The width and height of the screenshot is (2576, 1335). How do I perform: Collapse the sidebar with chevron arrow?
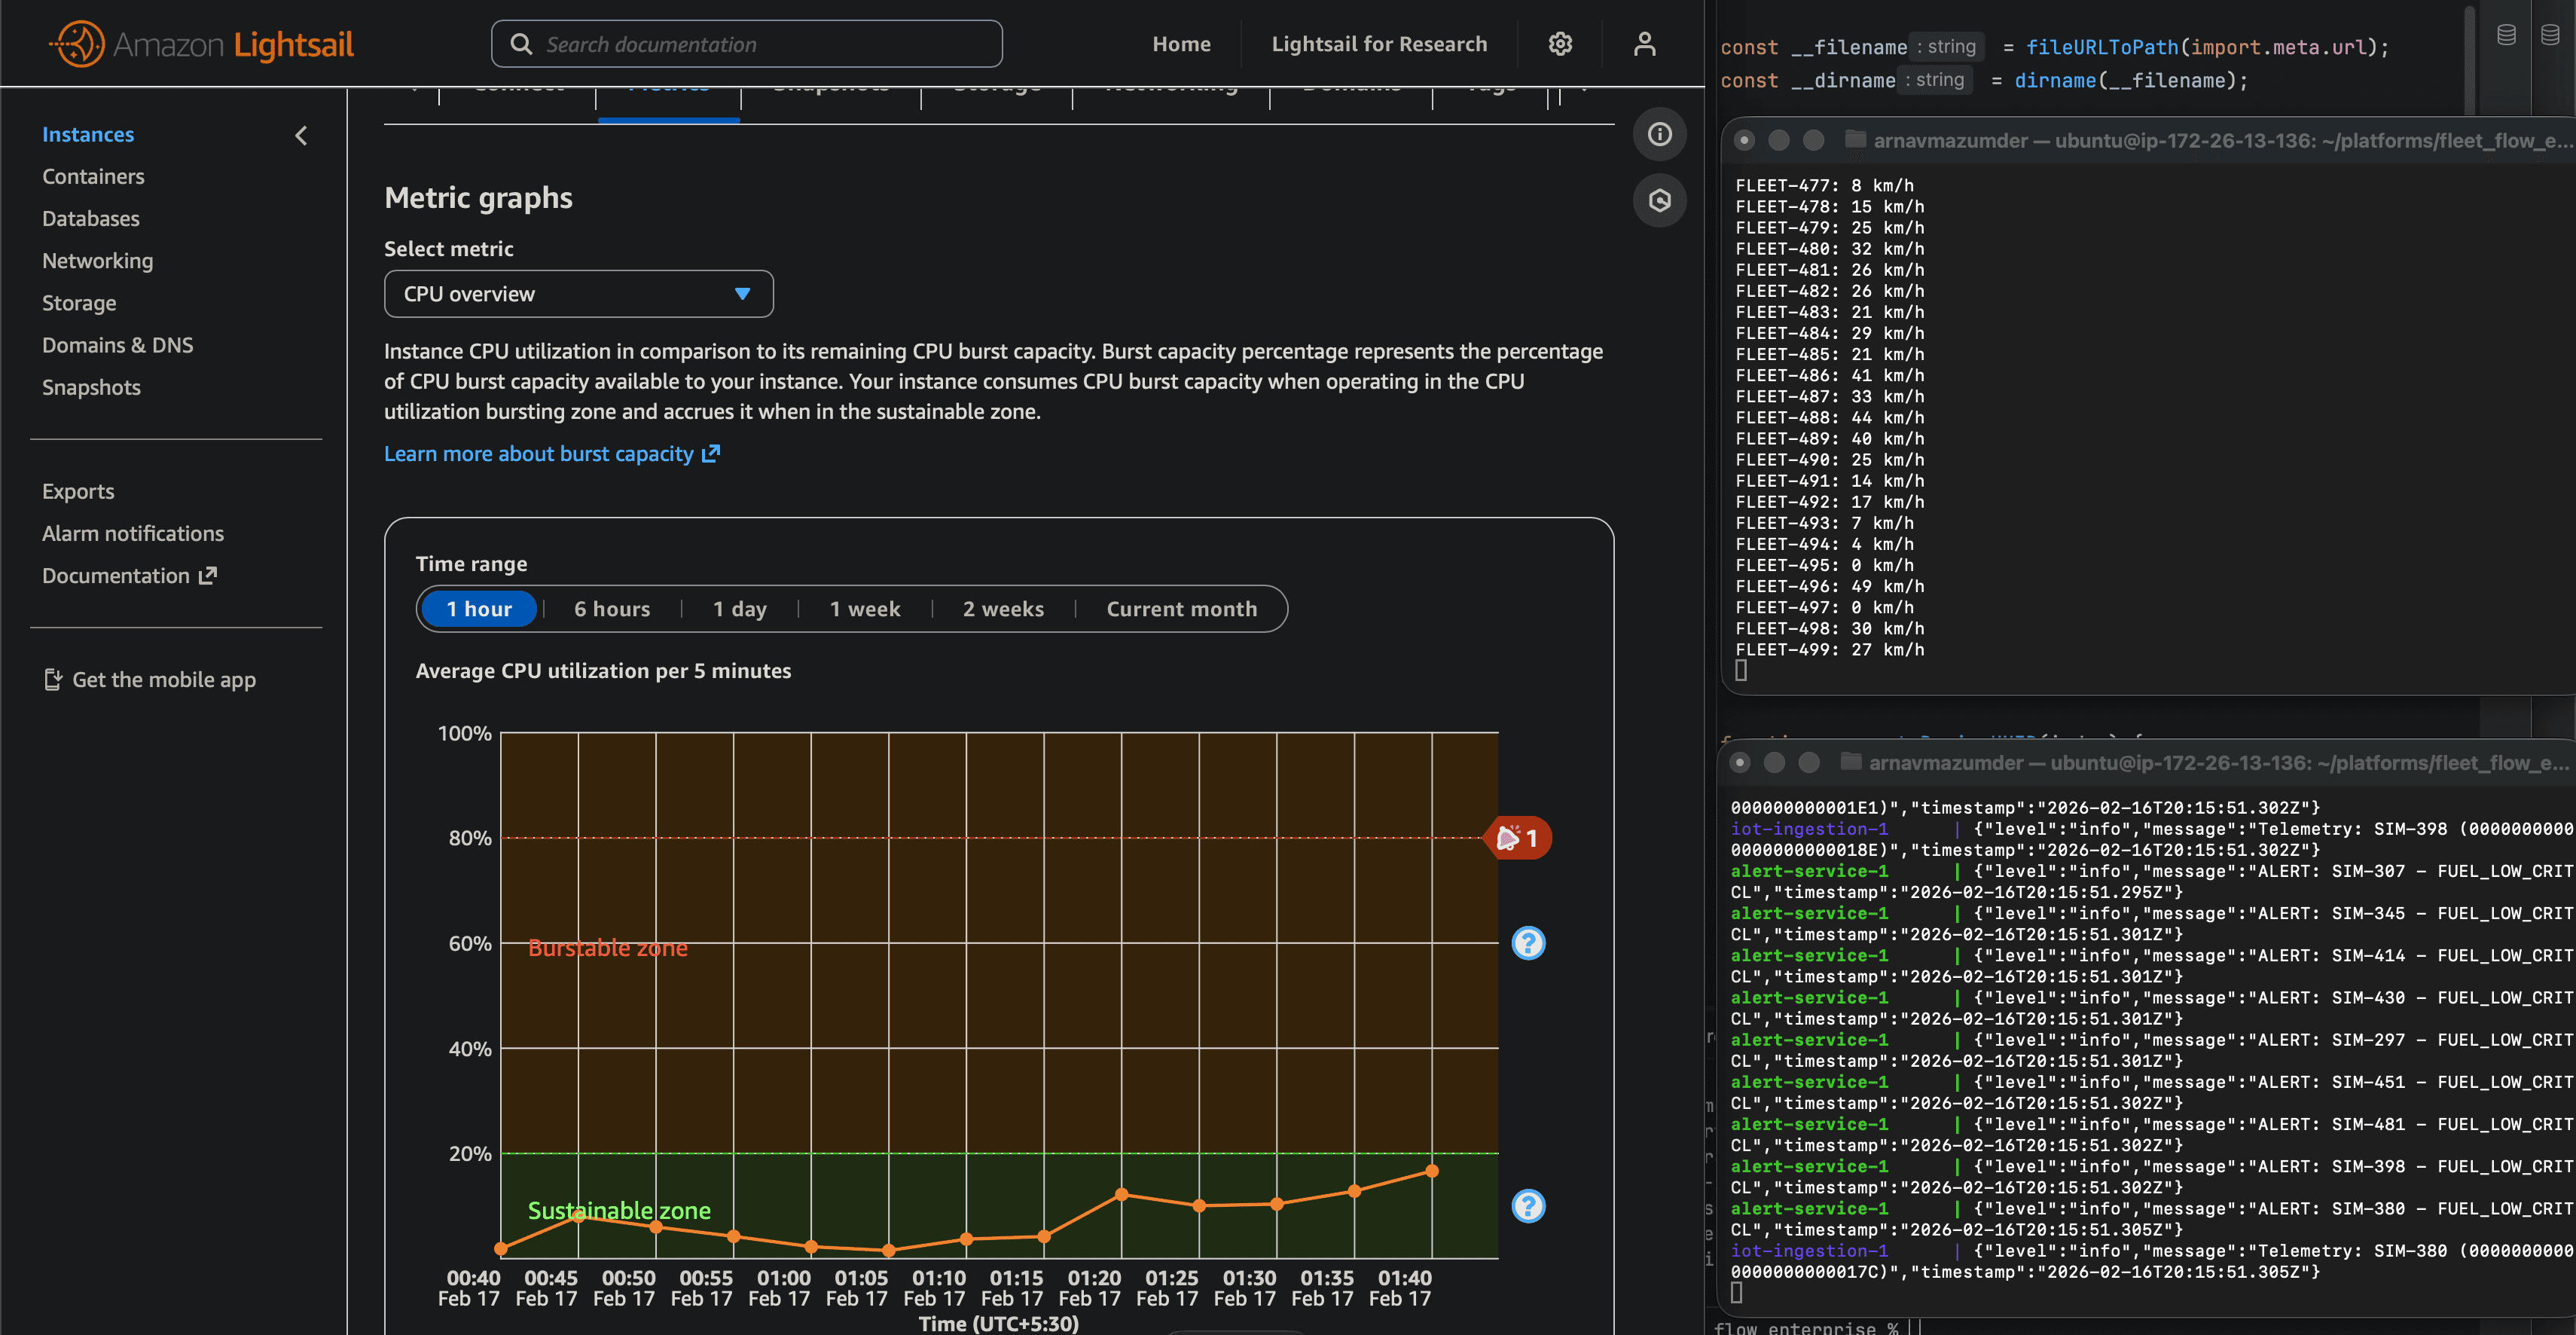301,135
